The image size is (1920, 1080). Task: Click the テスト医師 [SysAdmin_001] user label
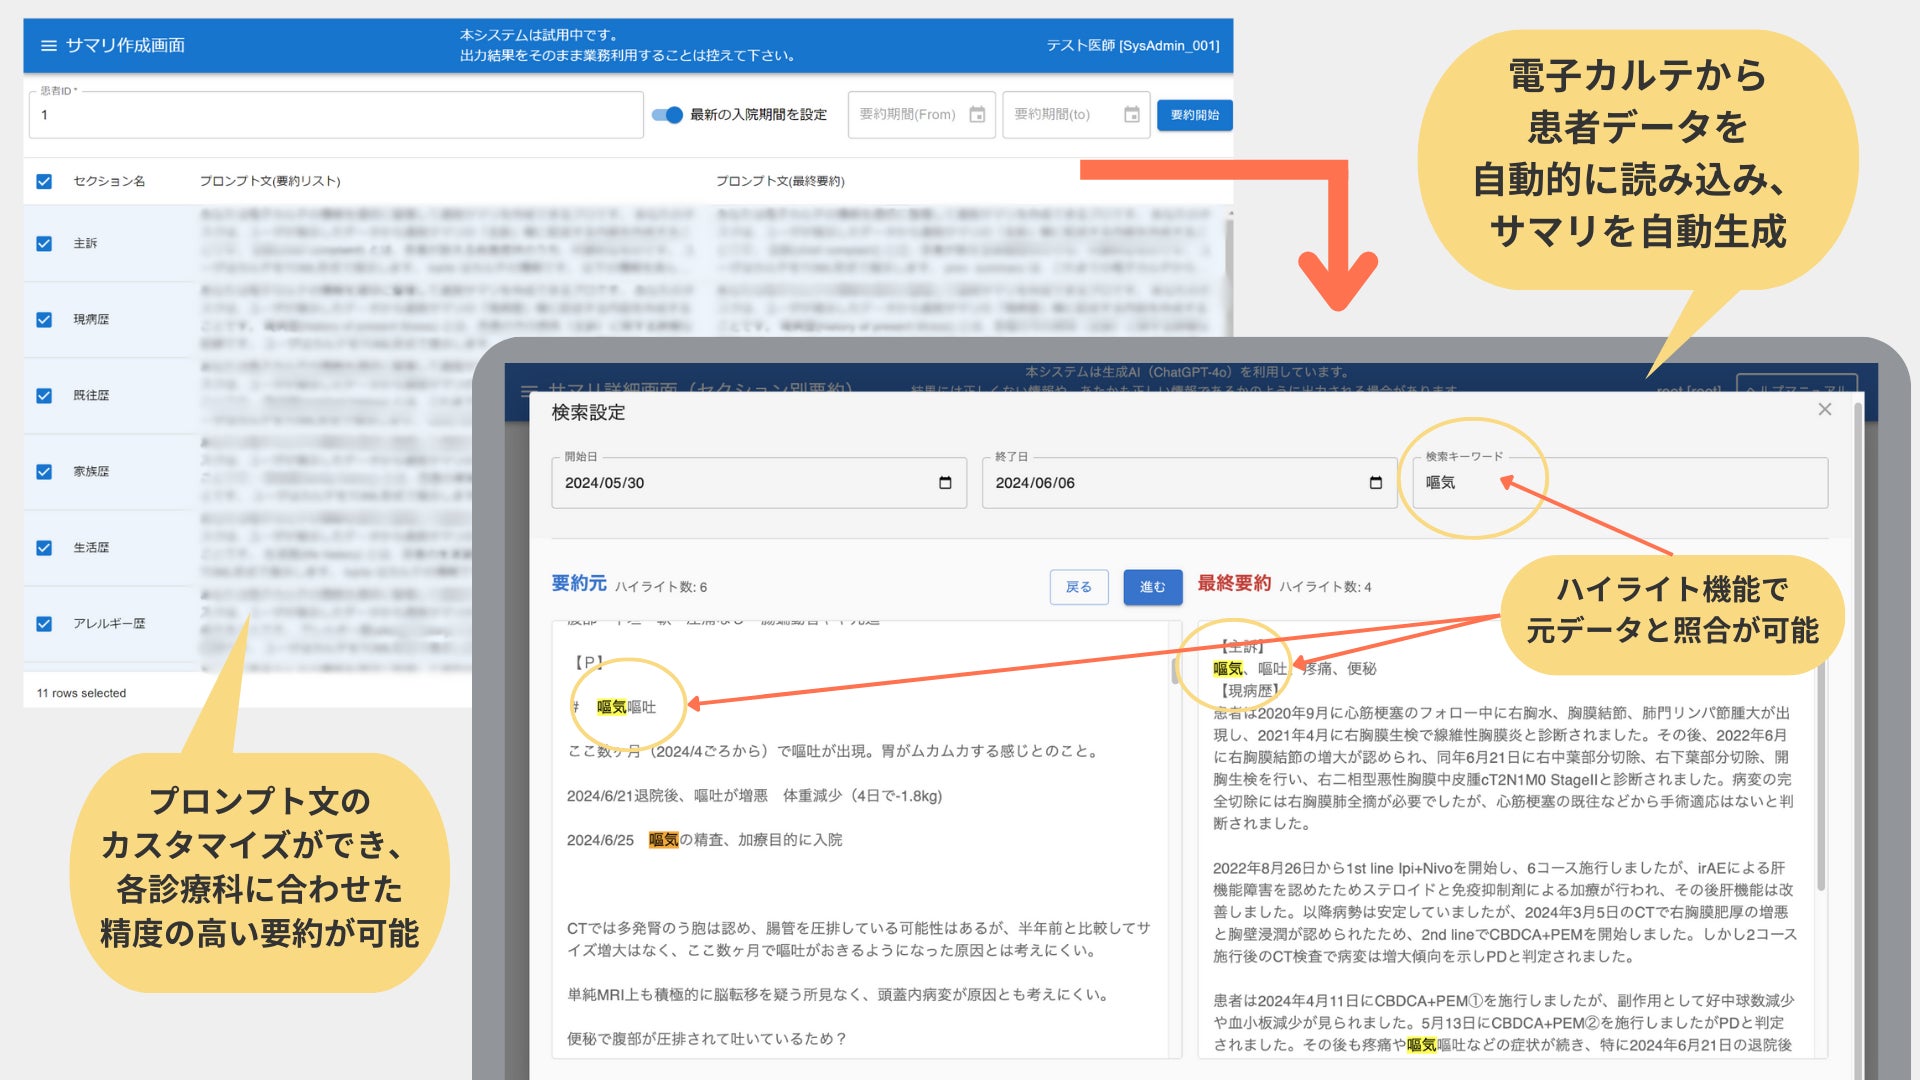point(1132,46)
